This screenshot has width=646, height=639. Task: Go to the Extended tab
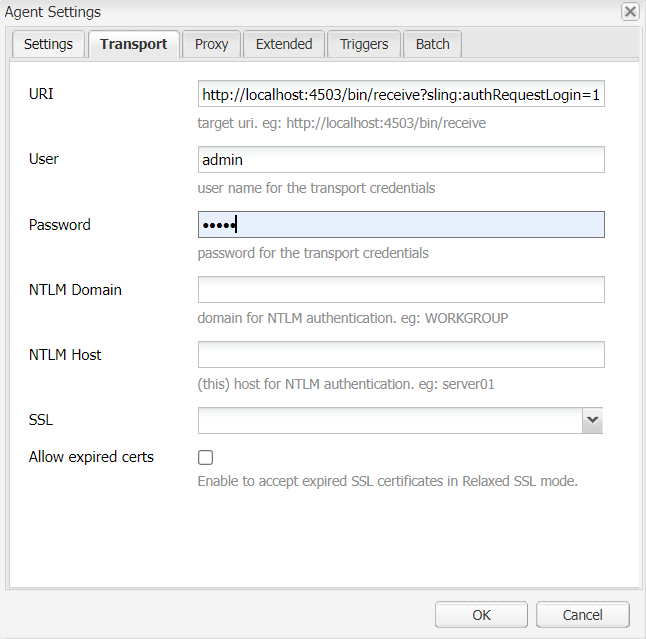coord(284,44)
